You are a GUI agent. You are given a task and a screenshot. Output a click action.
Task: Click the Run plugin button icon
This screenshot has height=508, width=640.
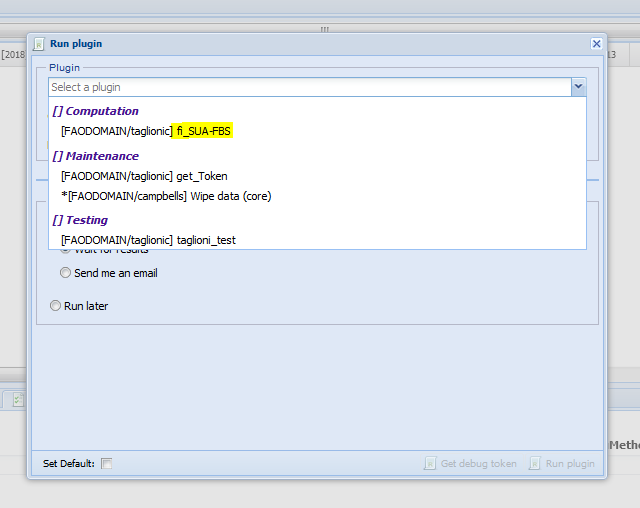[x=535, y=464]
